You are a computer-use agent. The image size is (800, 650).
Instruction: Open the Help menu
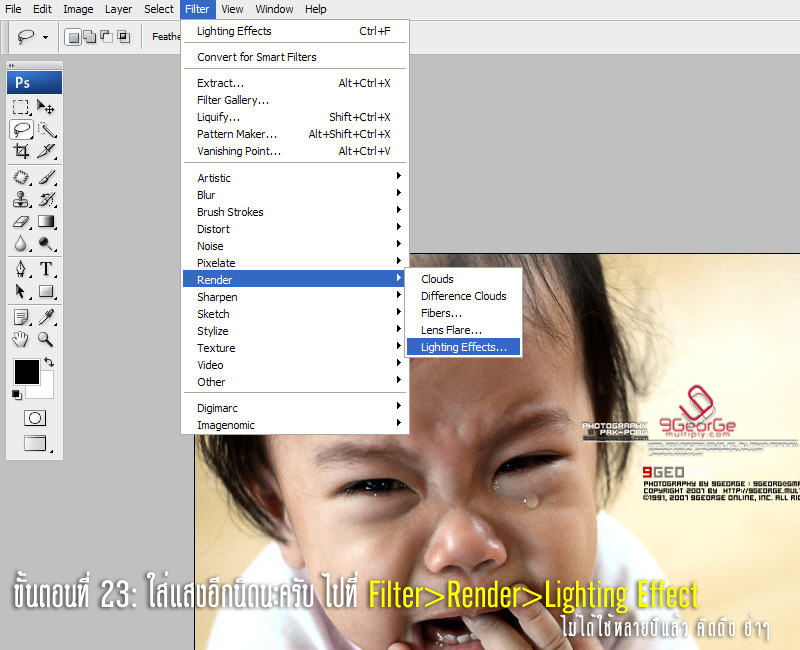(x=315, y=9)
